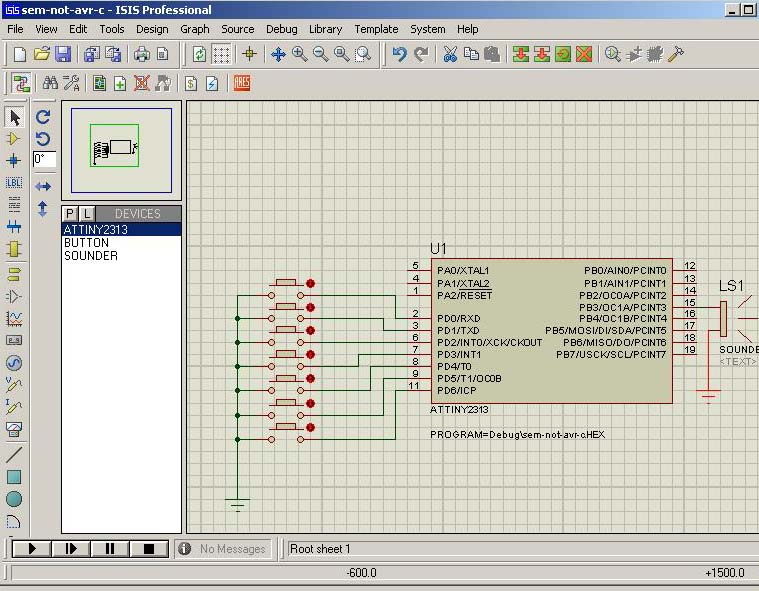Click the Save design icon
This screenshot has width=759, height=591.
coord(63,54)
